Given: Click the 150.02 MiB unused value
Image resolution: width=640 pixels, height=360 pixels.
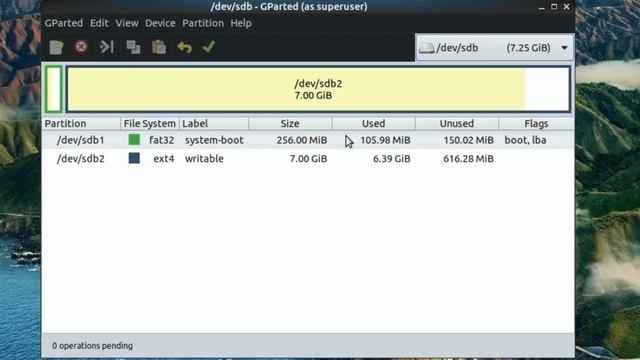Looking at the screenshot, I should click(x=469, y=140).
